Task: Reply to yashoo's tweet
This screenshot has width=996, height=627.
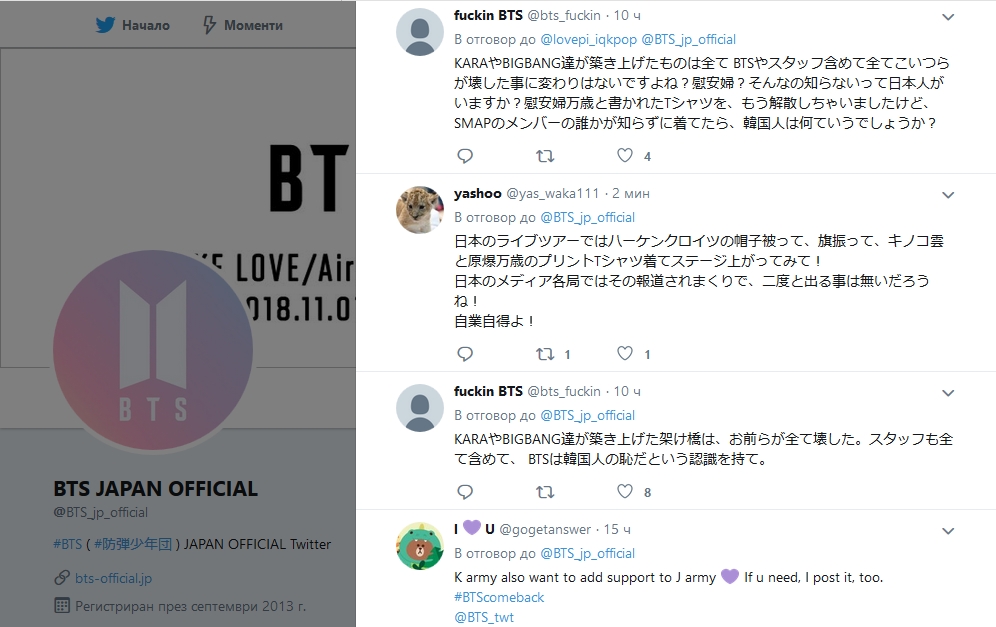Action: [465, 354]
